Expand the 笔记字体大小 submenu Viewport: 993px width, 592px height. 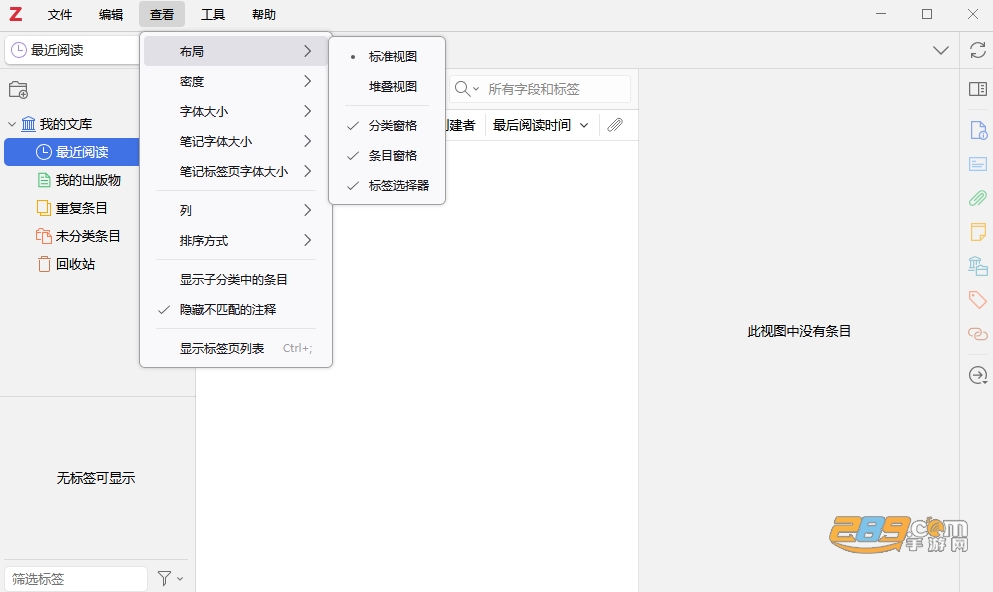[236, 141]
